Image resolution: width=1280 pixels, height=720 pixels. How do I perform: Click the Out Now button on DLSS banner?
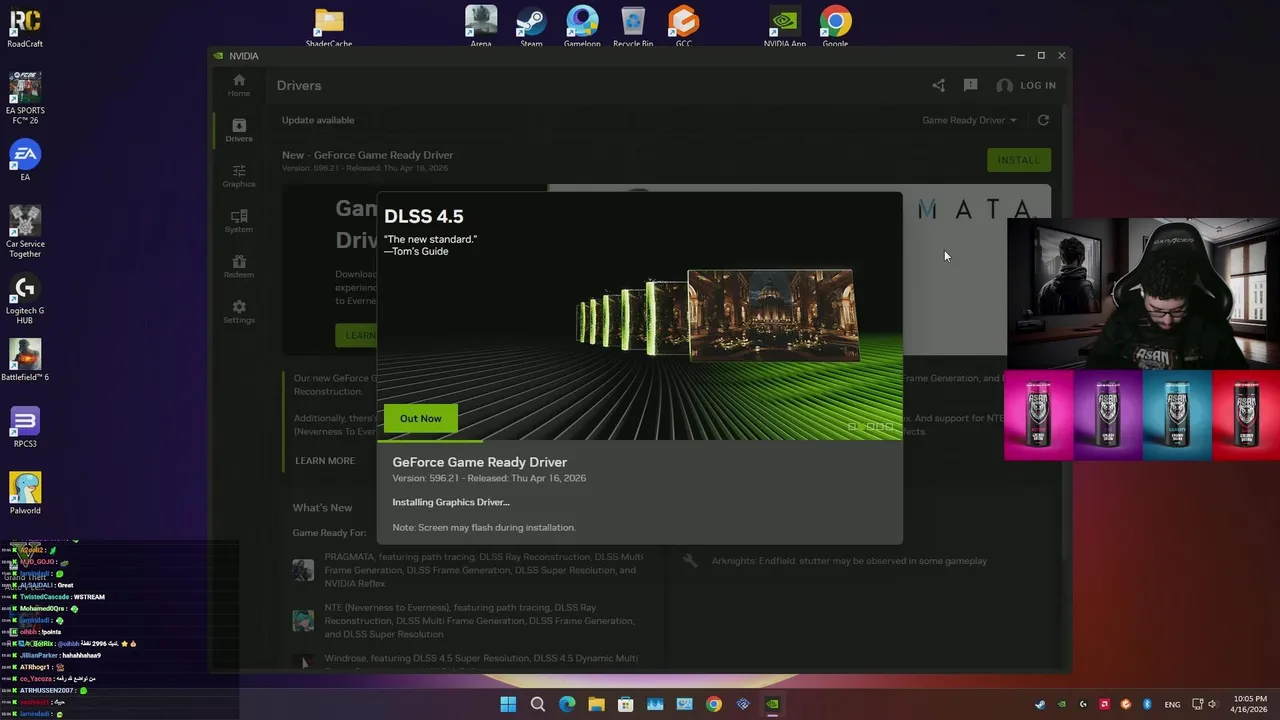(x=420, y=418)
